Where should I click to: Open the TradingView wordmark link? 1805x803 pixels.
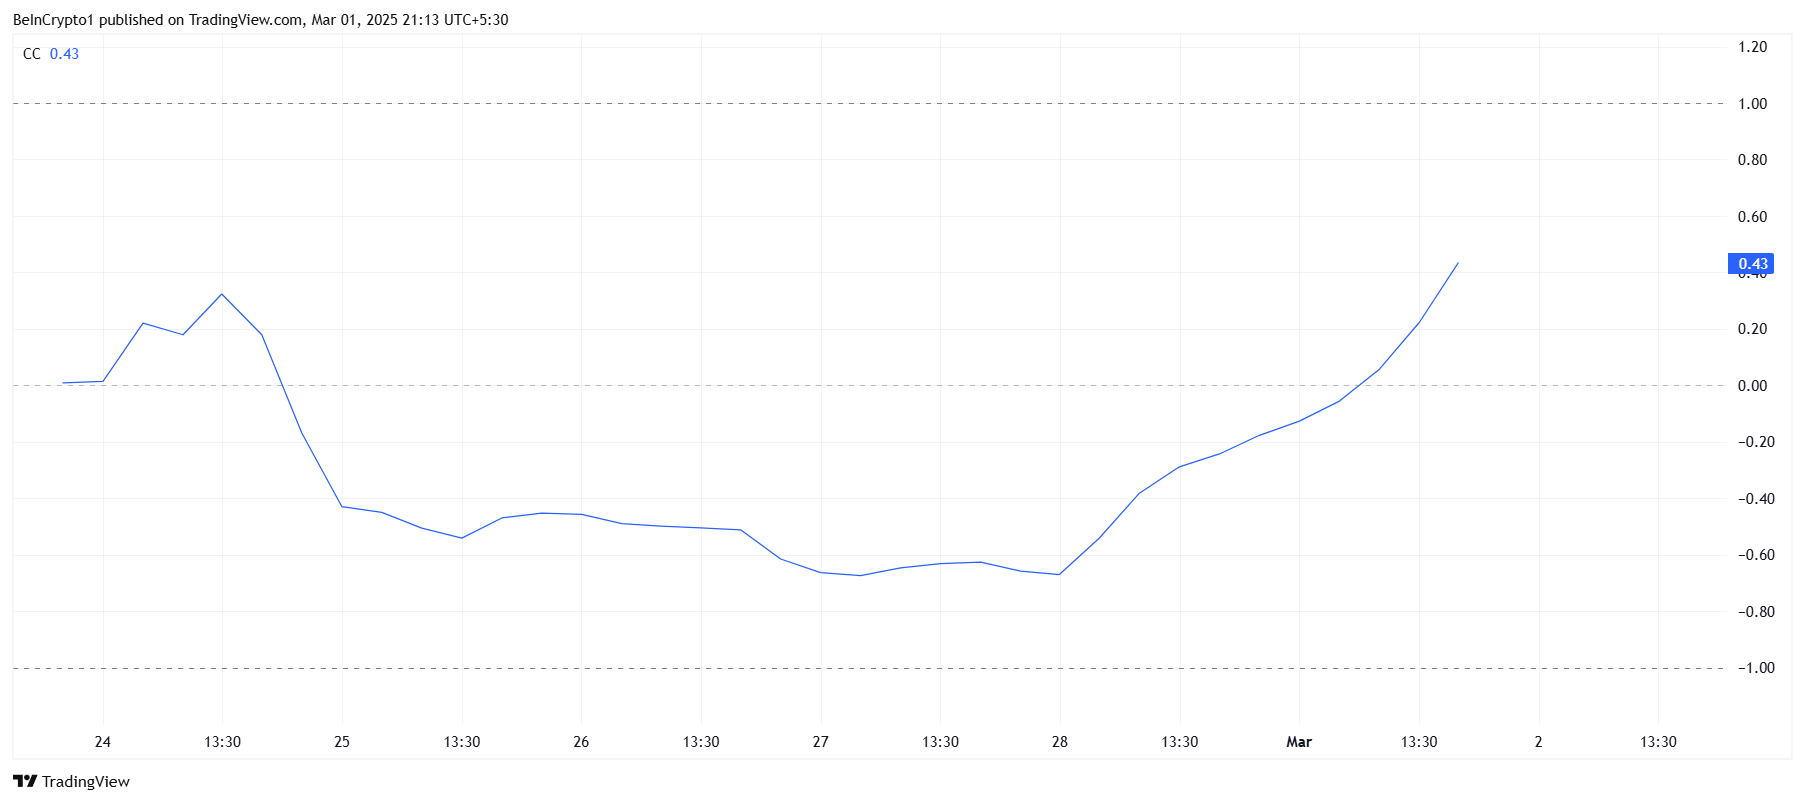(x=86, y=781)
